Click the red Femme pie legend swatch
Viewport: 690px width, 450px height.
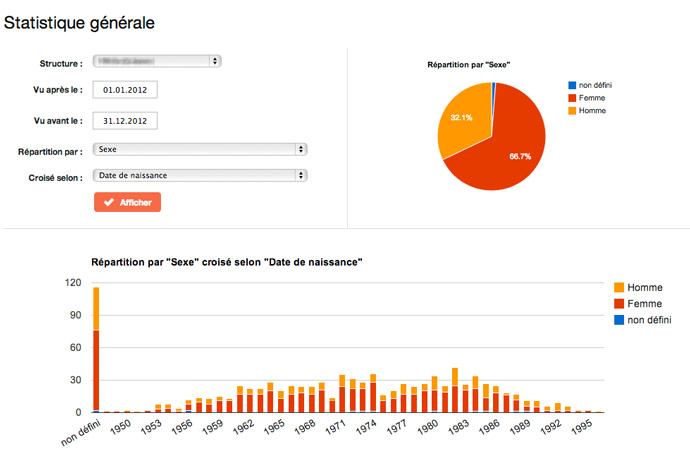[571, 97]
